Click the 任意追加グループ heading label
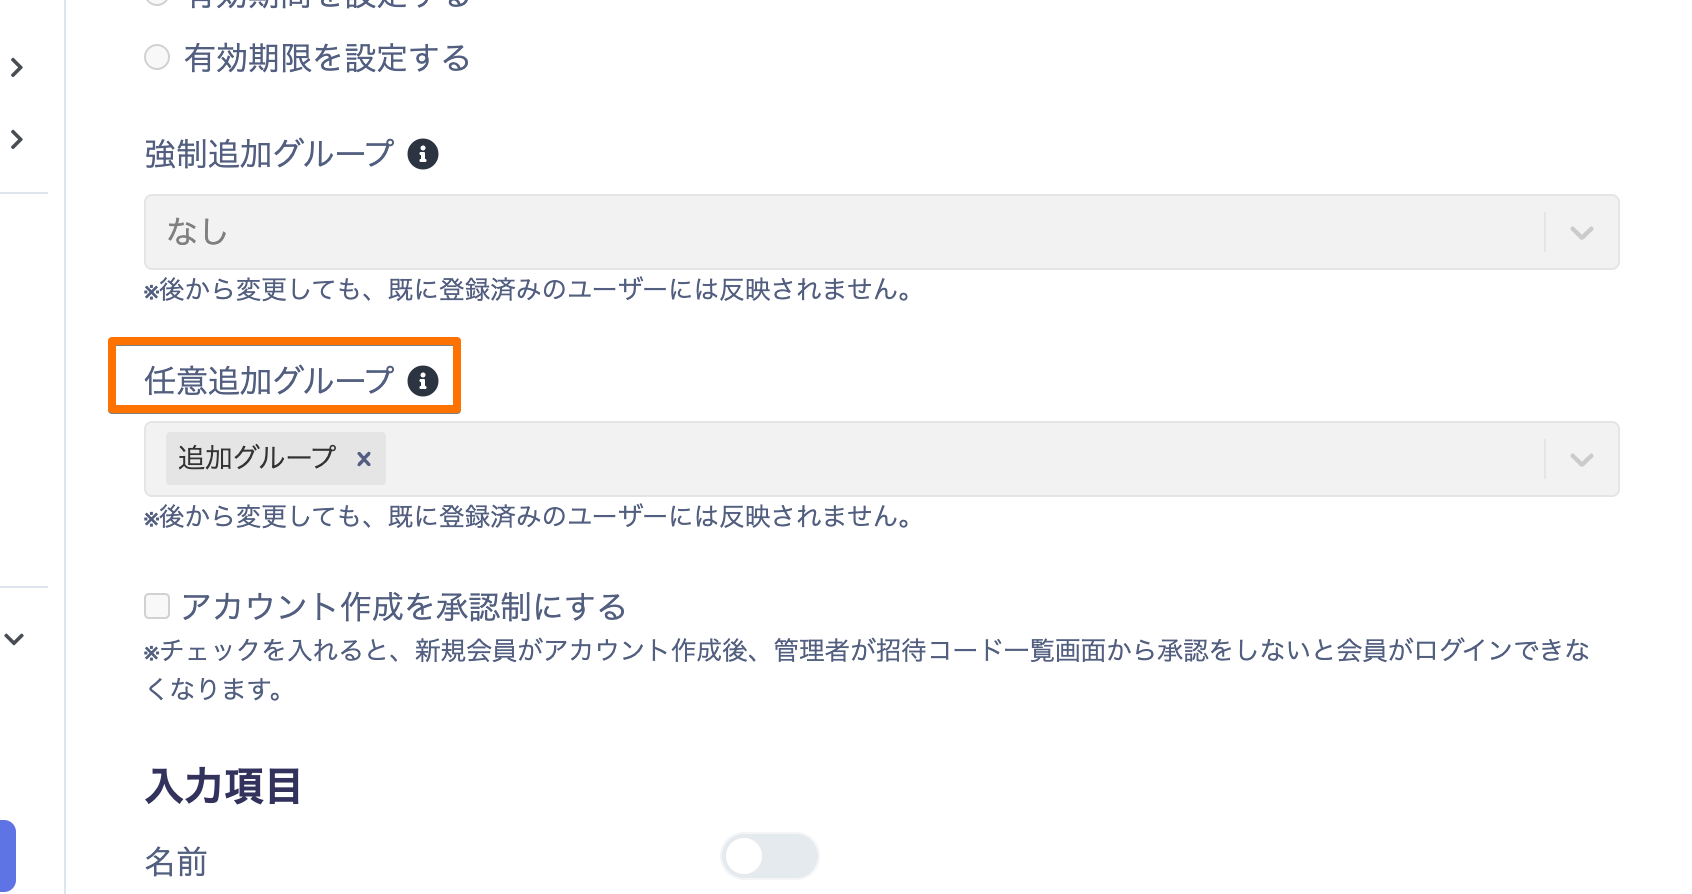 coord(270,381)
